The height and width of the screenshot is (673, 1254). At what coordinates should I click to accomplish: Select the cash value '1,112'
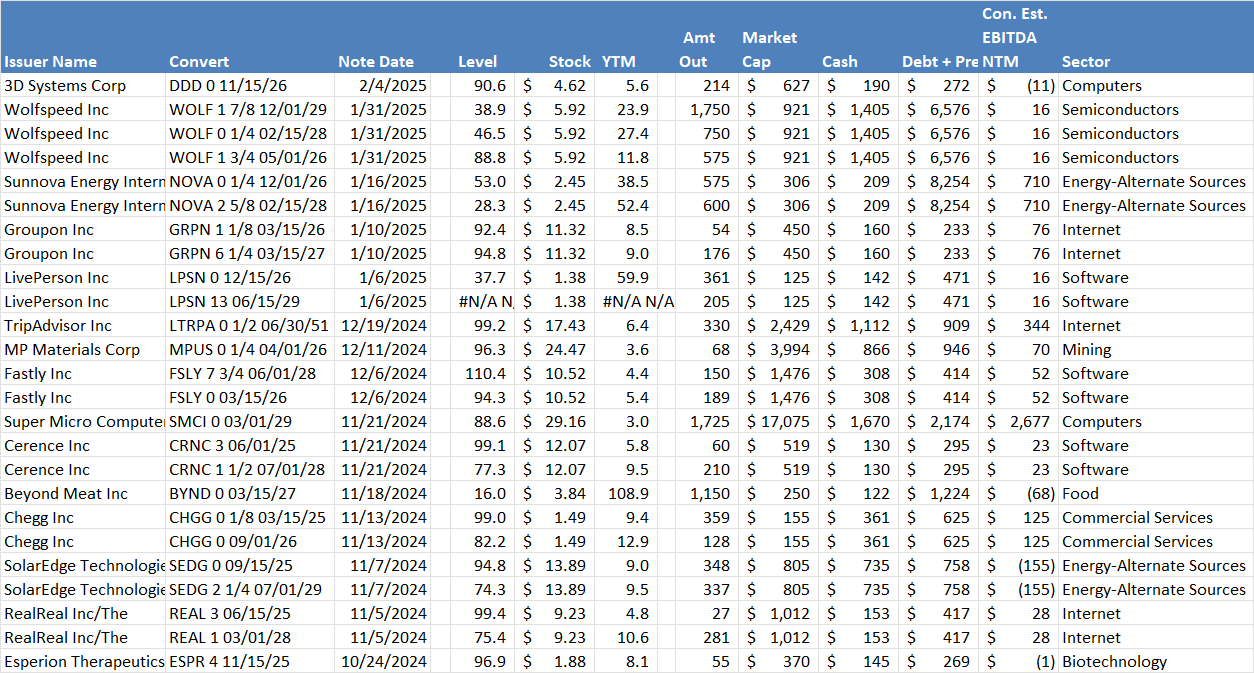pyautogui.click(x=869, y=326)
